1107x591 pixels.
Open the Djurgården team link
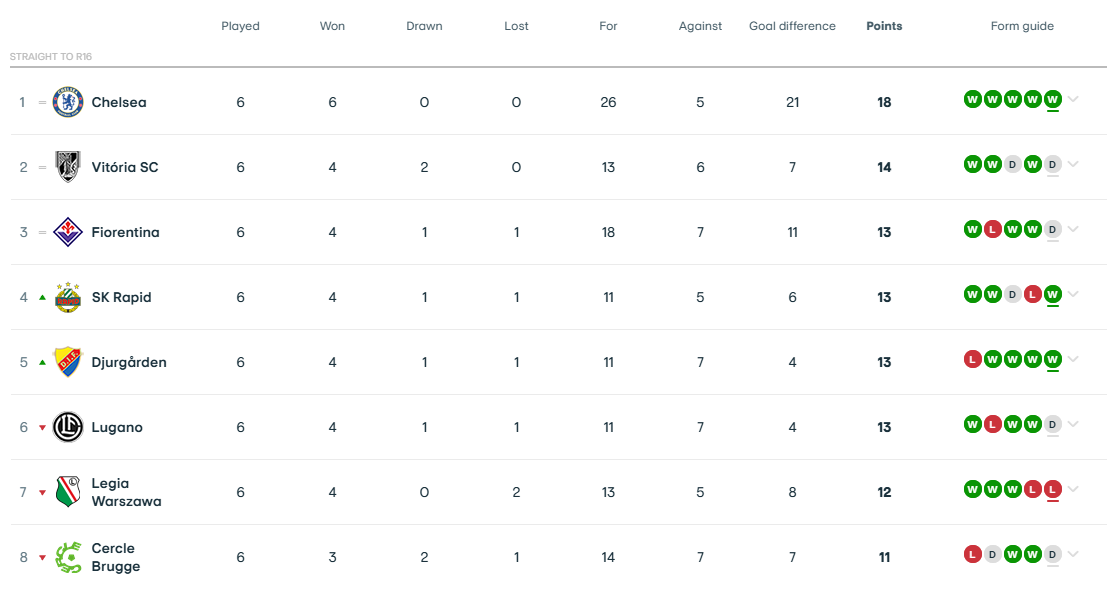click(x=129, y=362)
